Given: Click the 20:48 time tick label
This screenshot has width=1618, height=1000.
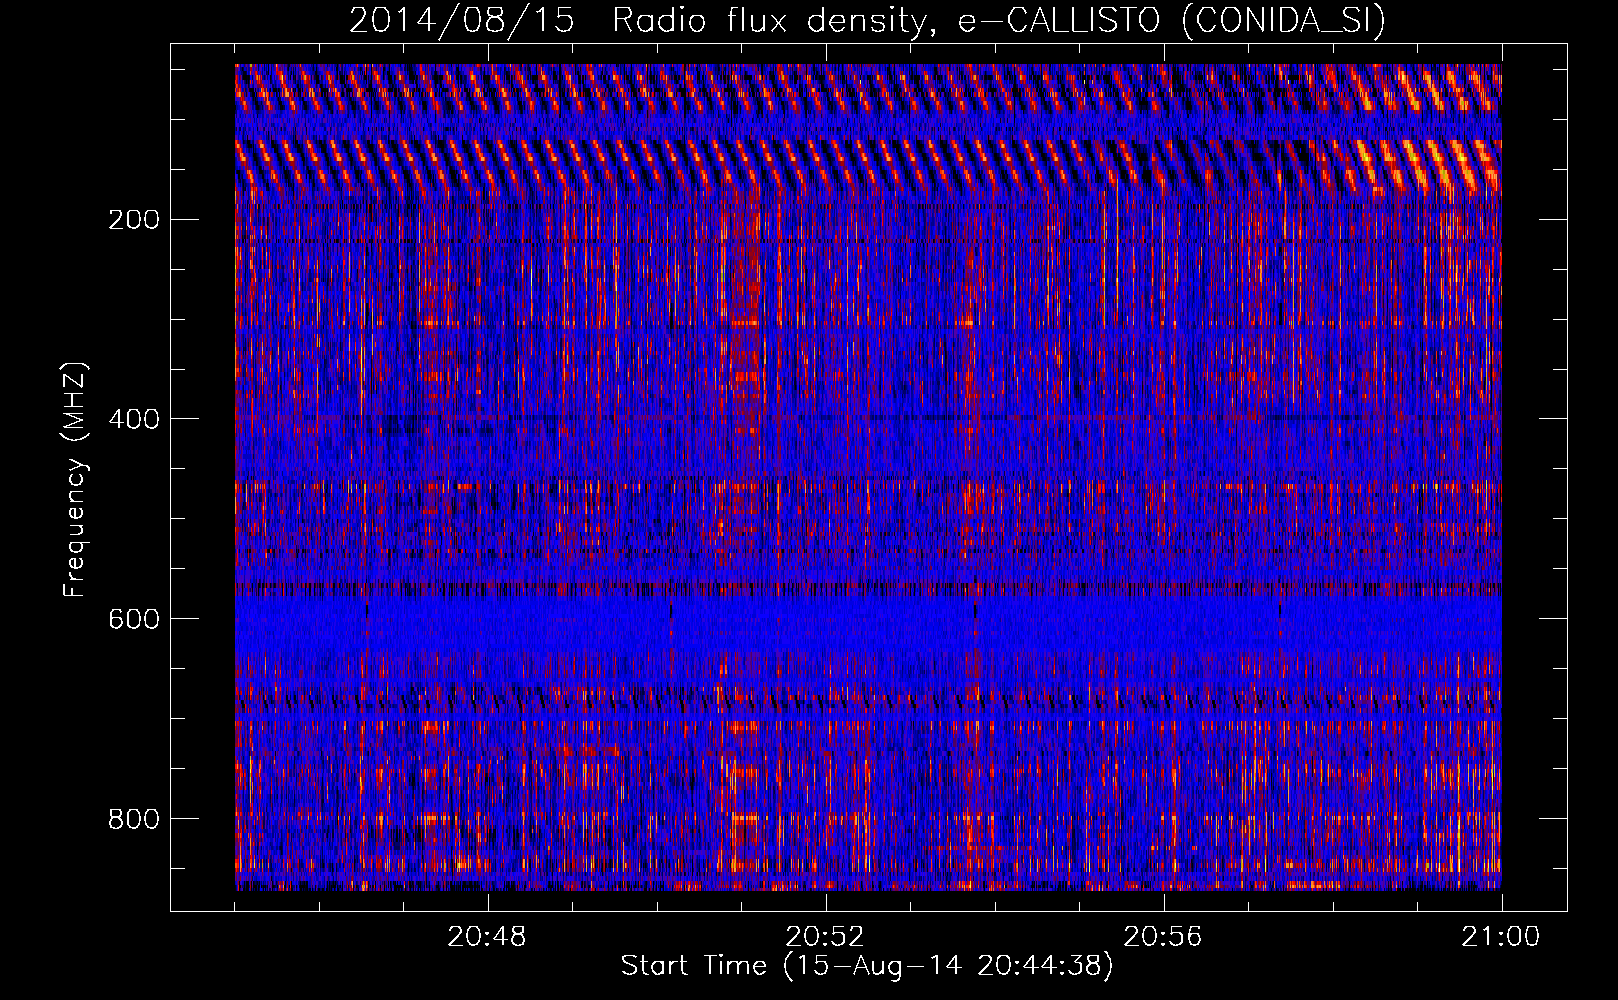Looking at the screenshot, I should [487, 937].
